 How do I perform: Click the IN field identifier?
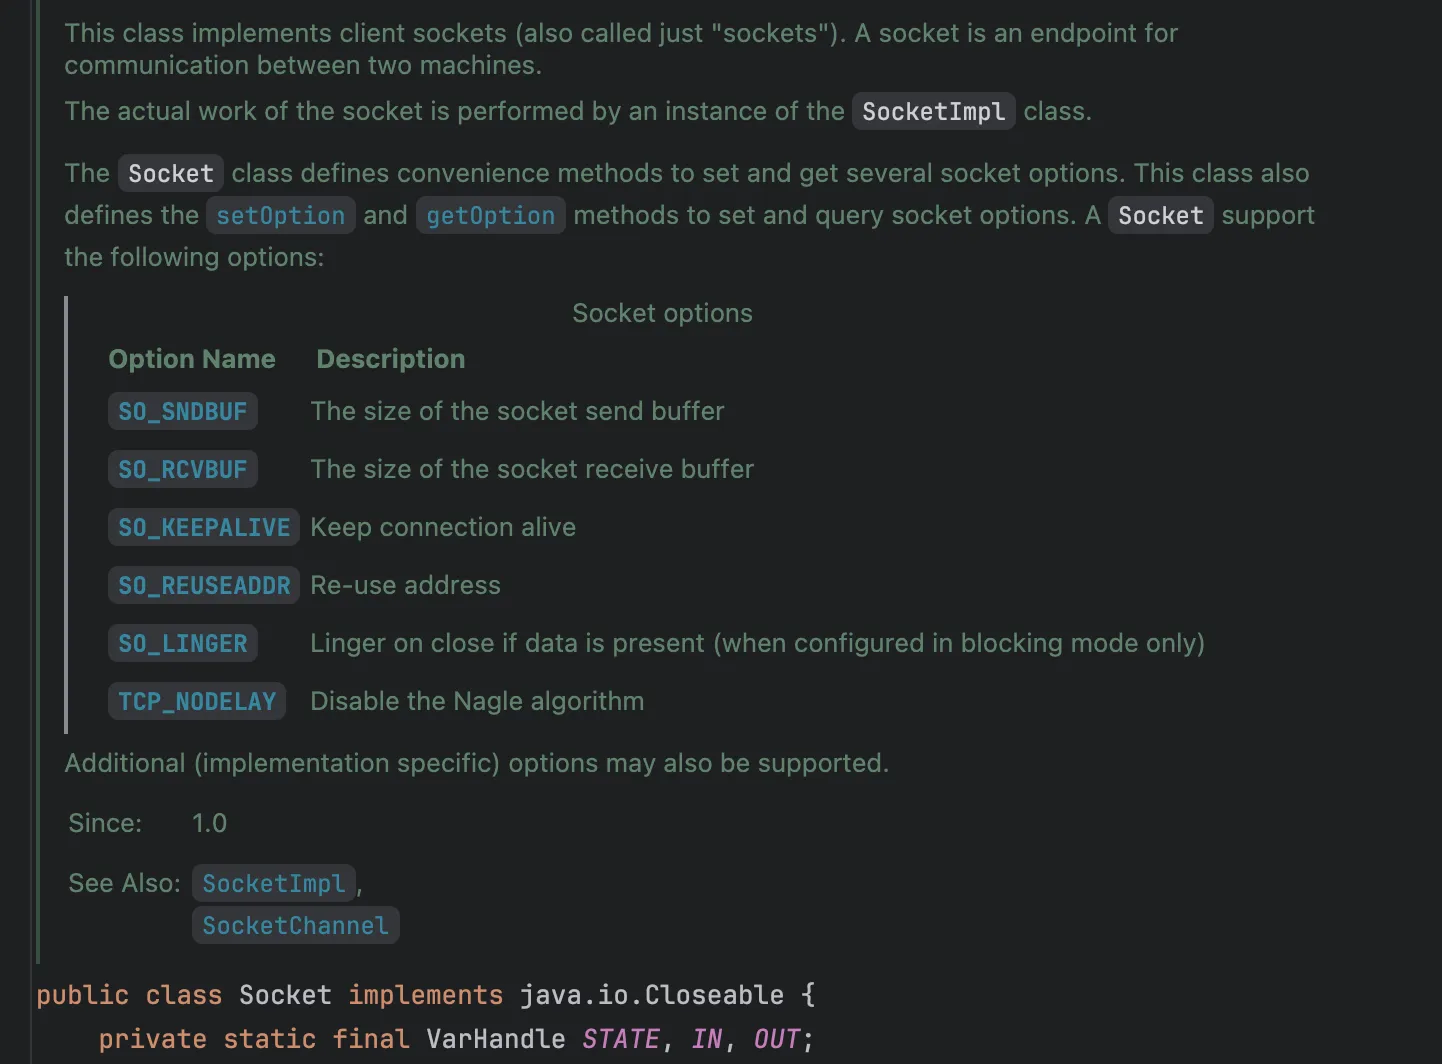click(706, 1039)
